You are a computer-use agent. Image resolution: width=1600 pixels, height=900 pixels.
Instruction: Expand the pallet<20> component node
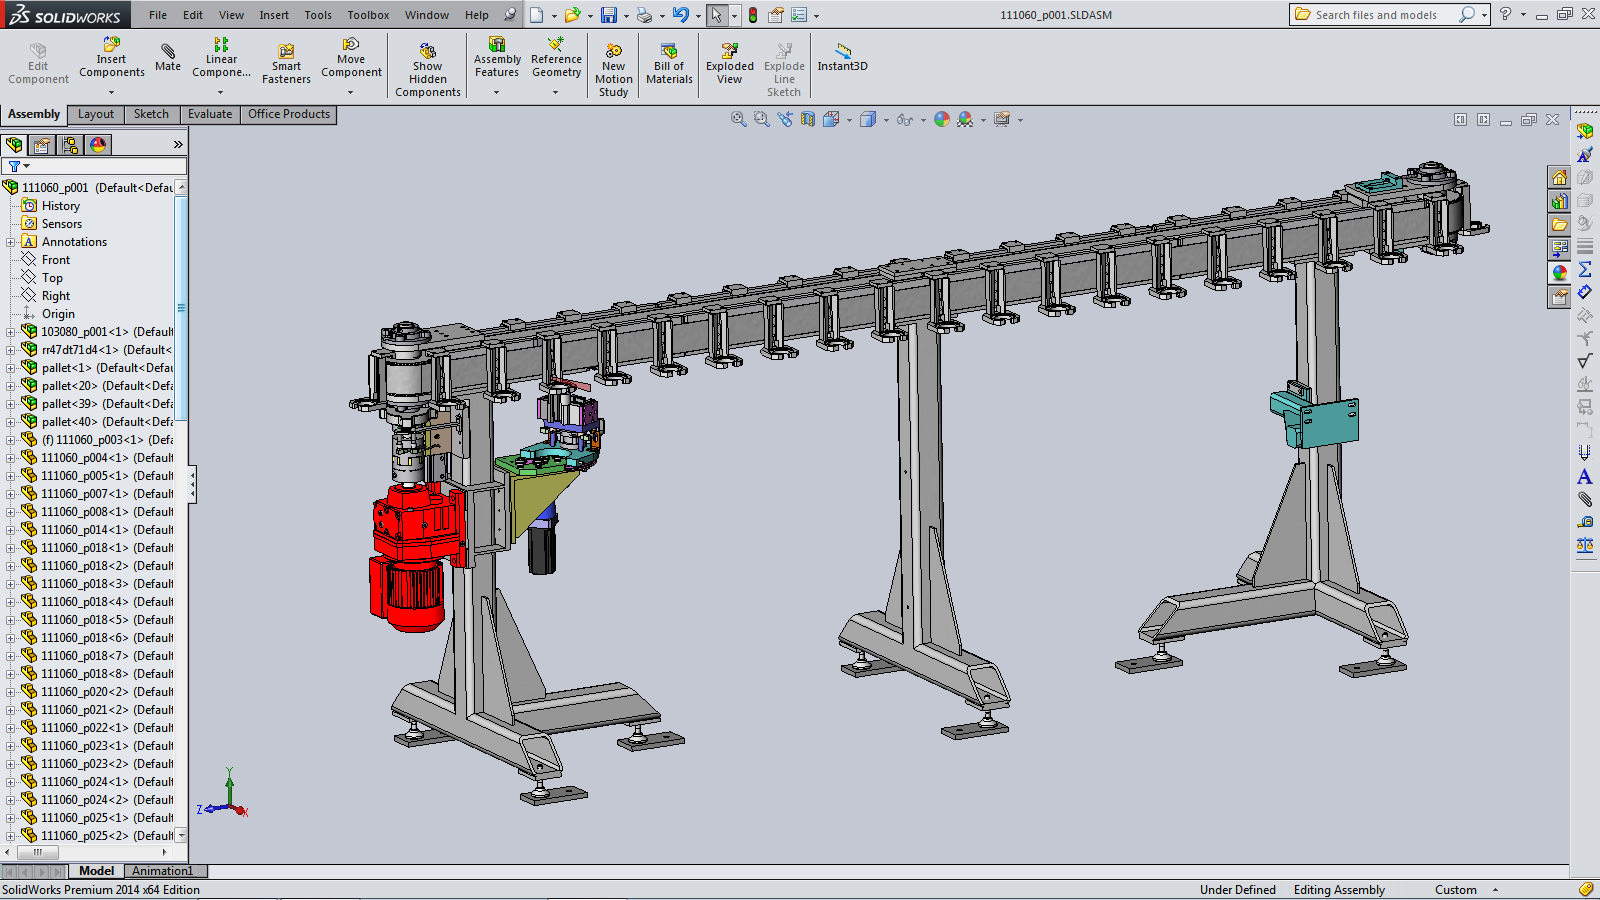(11, 386)
